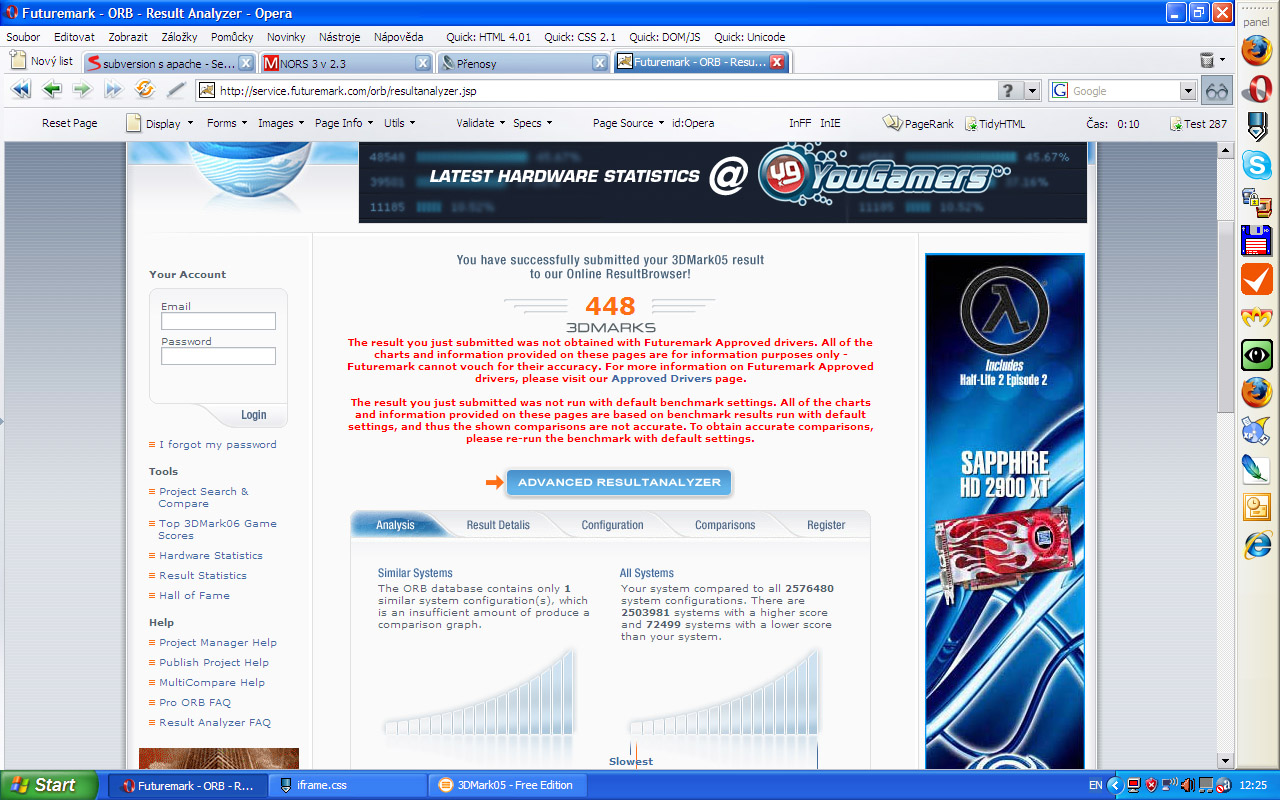Follow the Approved Drivers link

(x=661, y=379)
